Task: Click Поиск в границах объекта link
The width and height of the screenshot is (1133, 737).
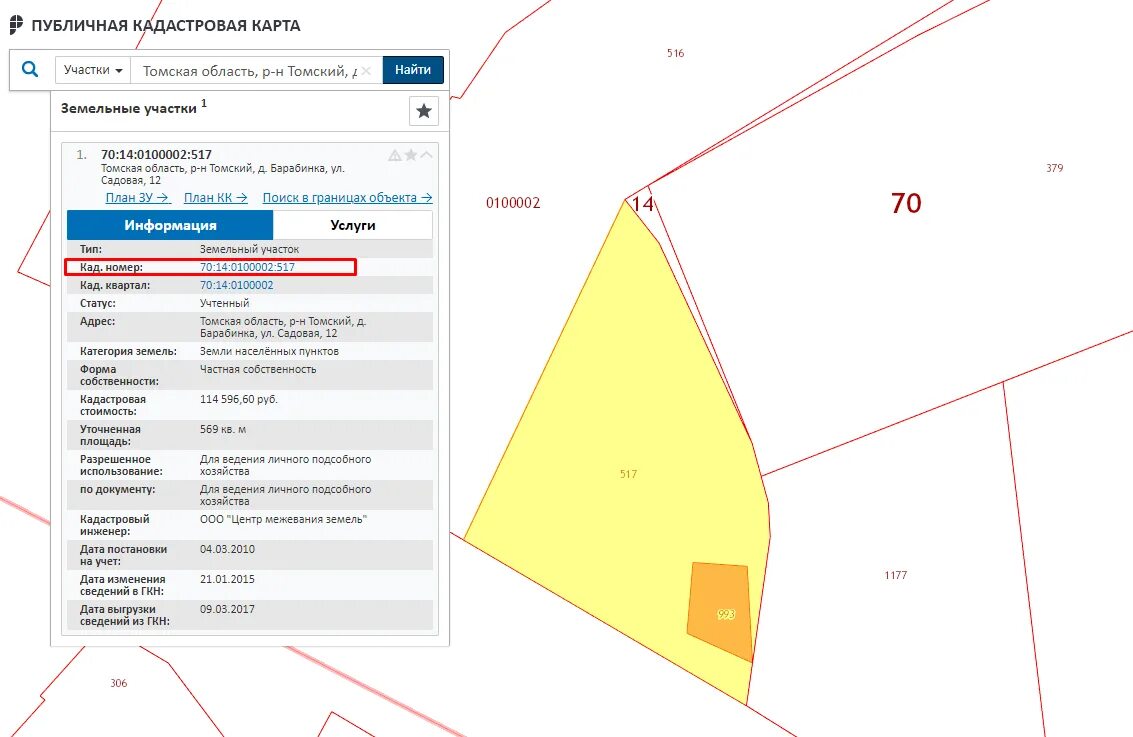Action: (x=348, y=197)
